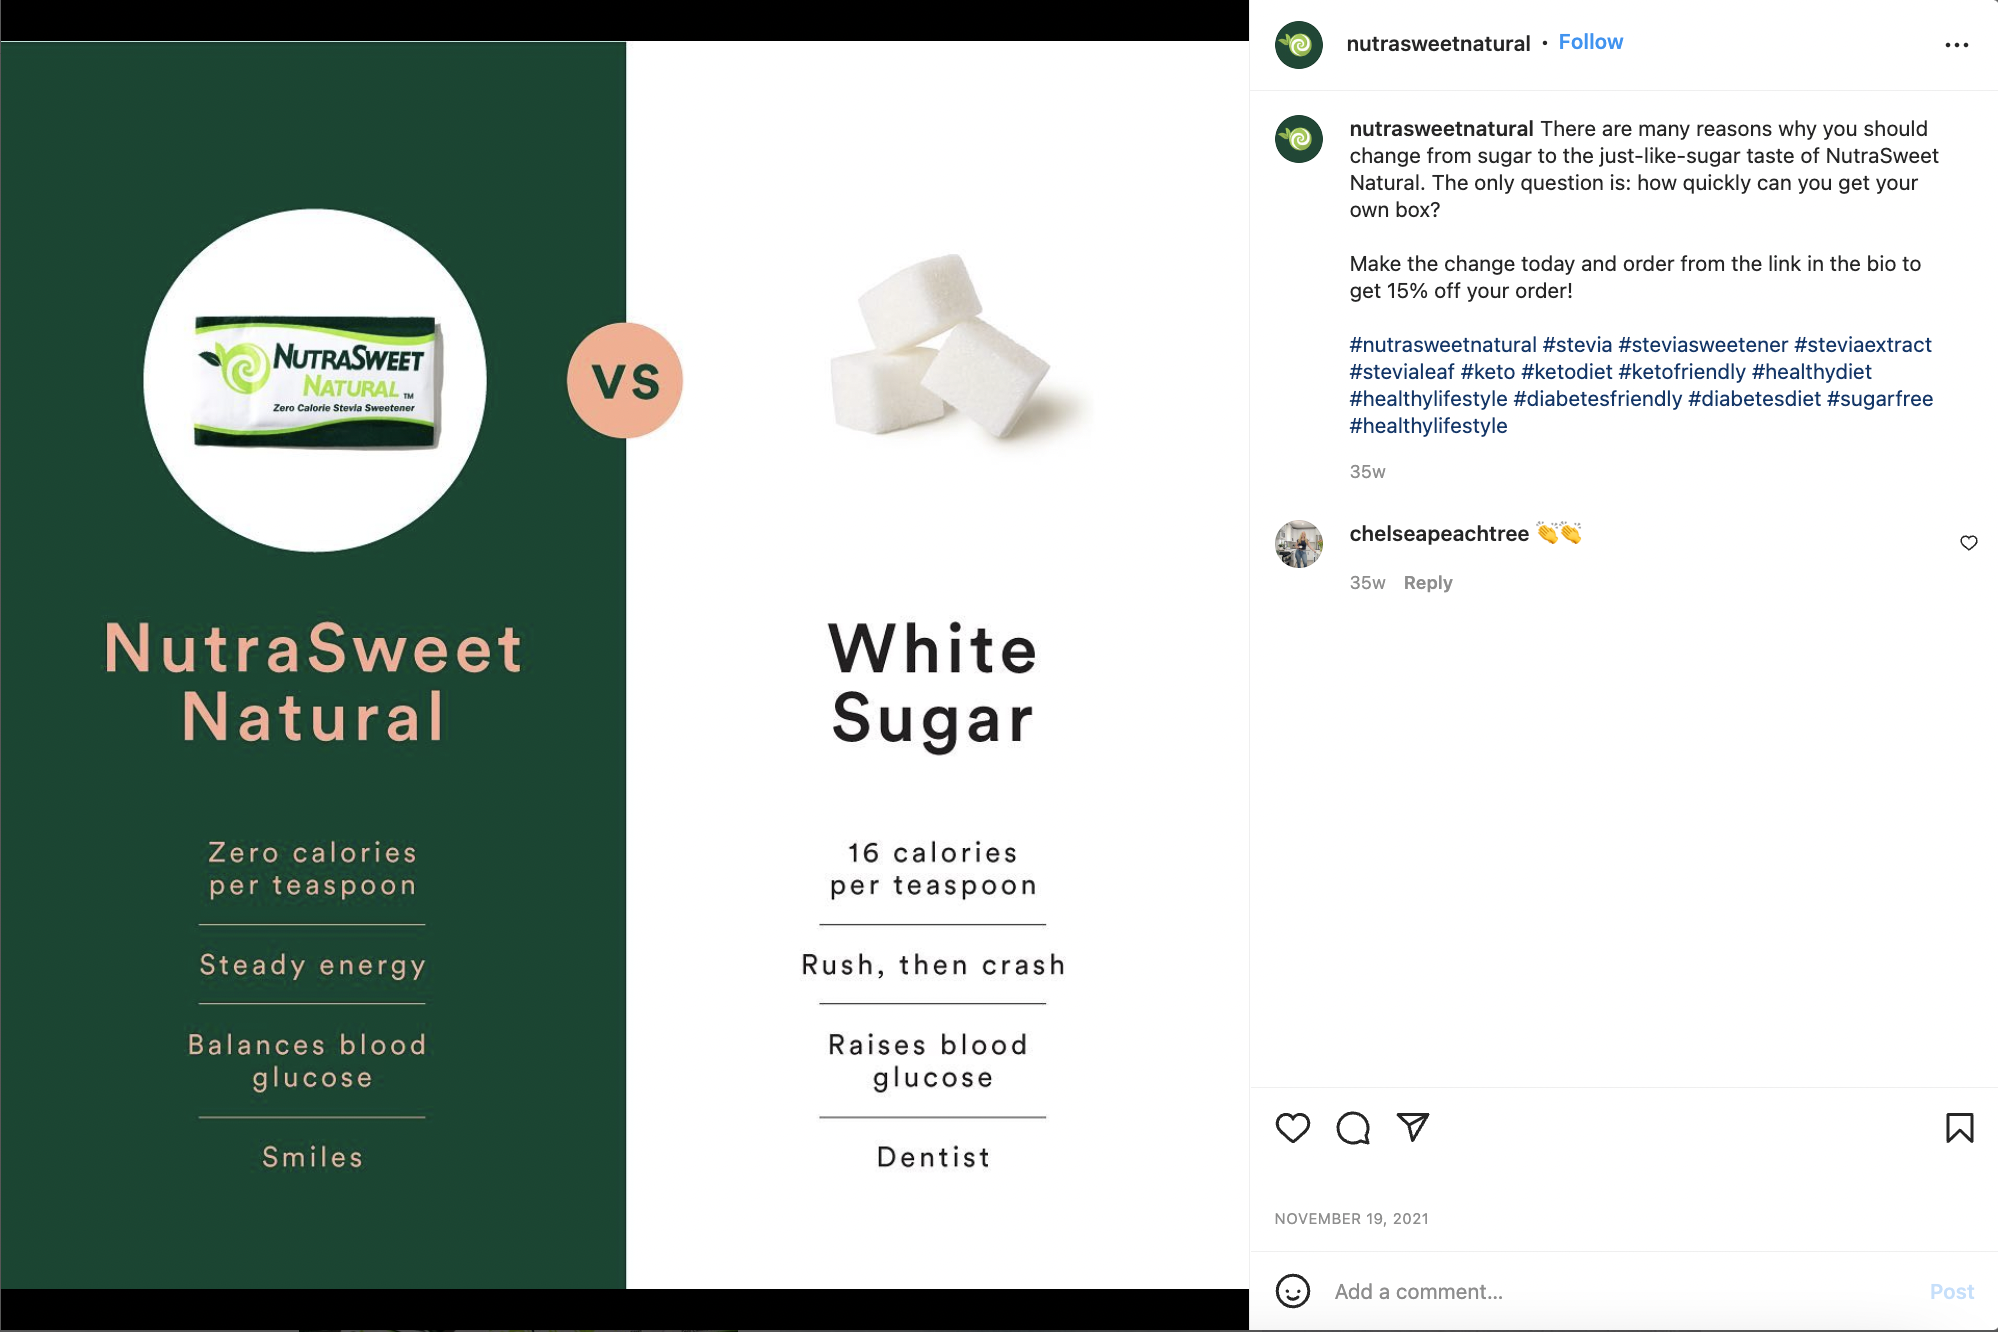
Task: Submit the comment with the Post button
Action: click(1951, 1291)
